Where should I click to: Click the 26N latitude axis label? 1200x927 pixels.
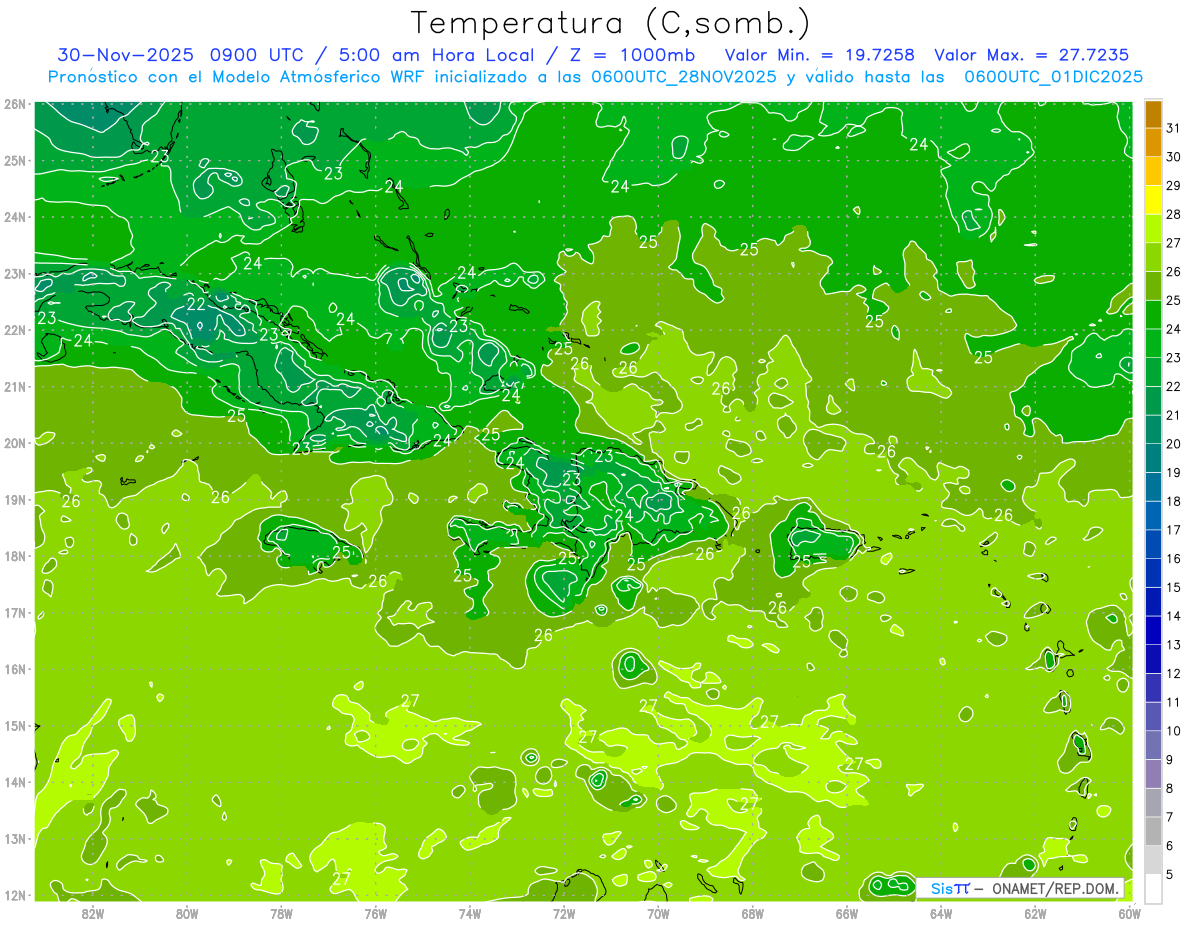tap(15, 104)
